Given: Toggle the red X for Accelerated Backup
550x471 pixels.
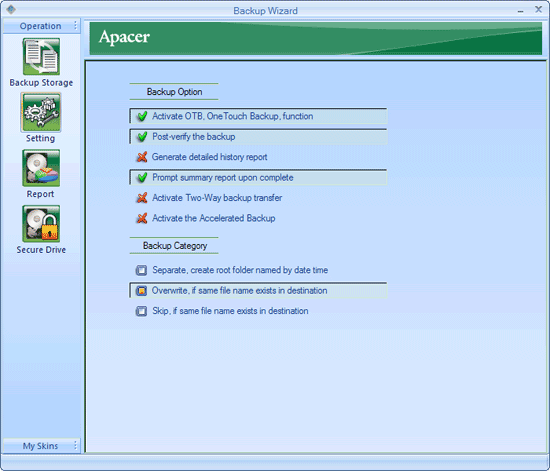Looking at the screenshot, I should (142, 218).
